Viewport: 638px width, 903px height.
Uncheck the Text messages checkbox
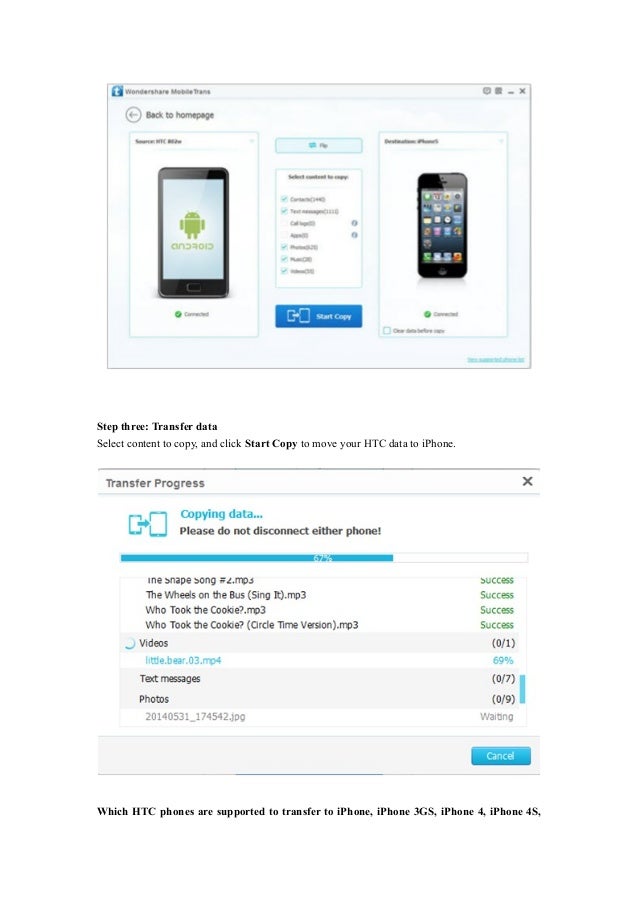(284, 211)
